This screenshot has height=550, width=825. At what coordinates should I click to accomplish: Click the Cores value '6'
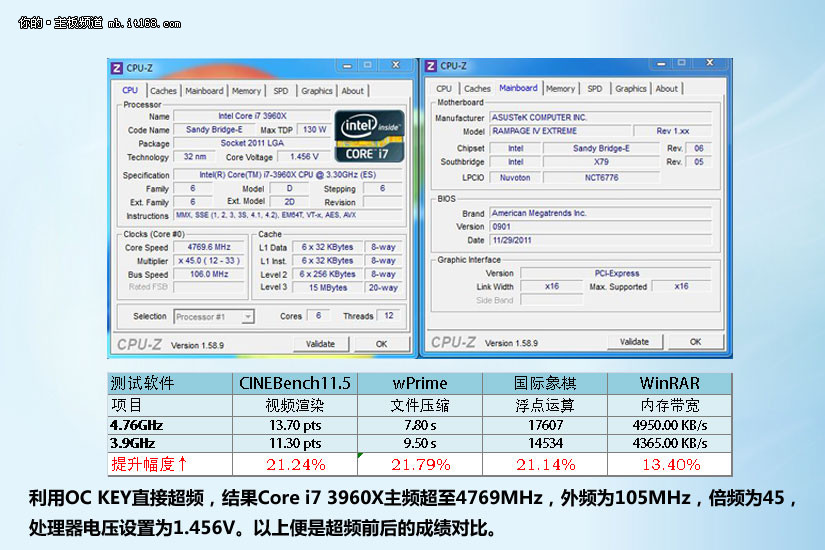coord(318,315)
